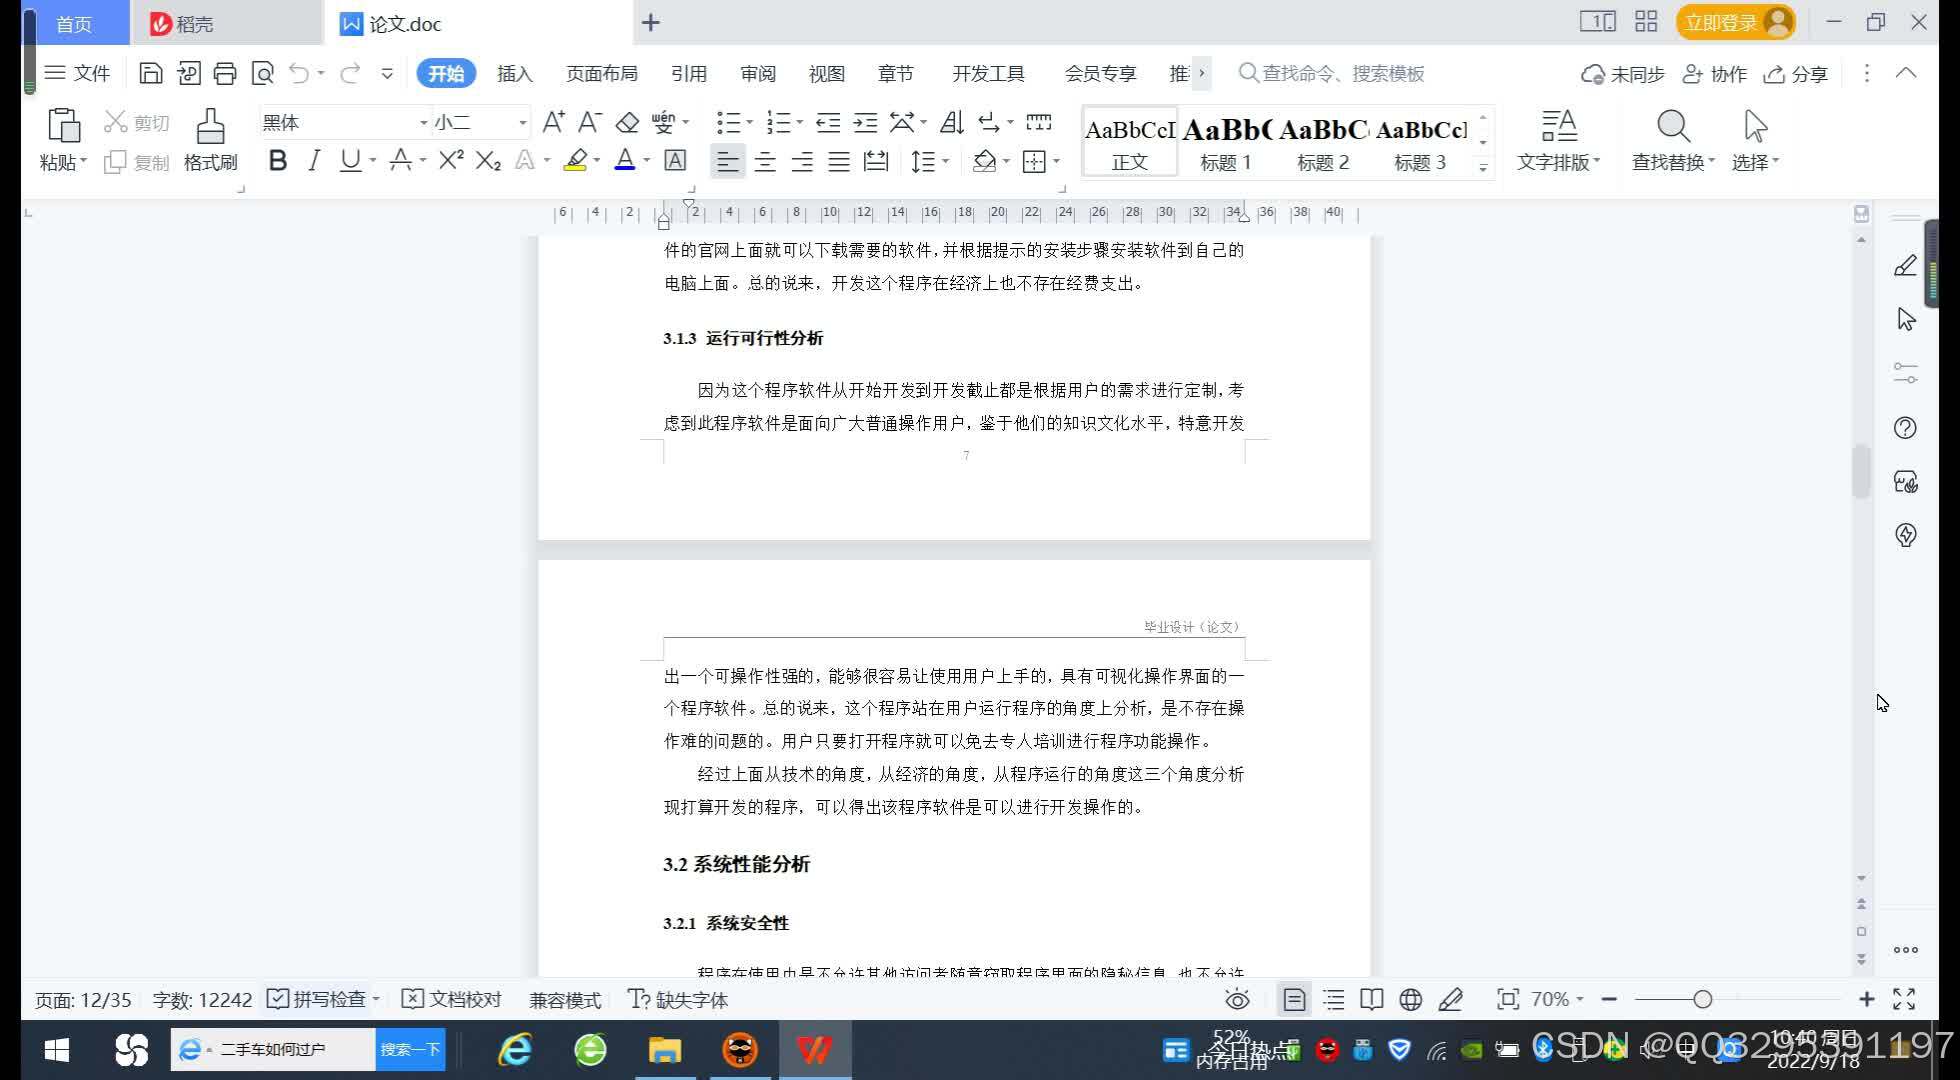Toggle Underline formatting

click(x=349, y=160)
